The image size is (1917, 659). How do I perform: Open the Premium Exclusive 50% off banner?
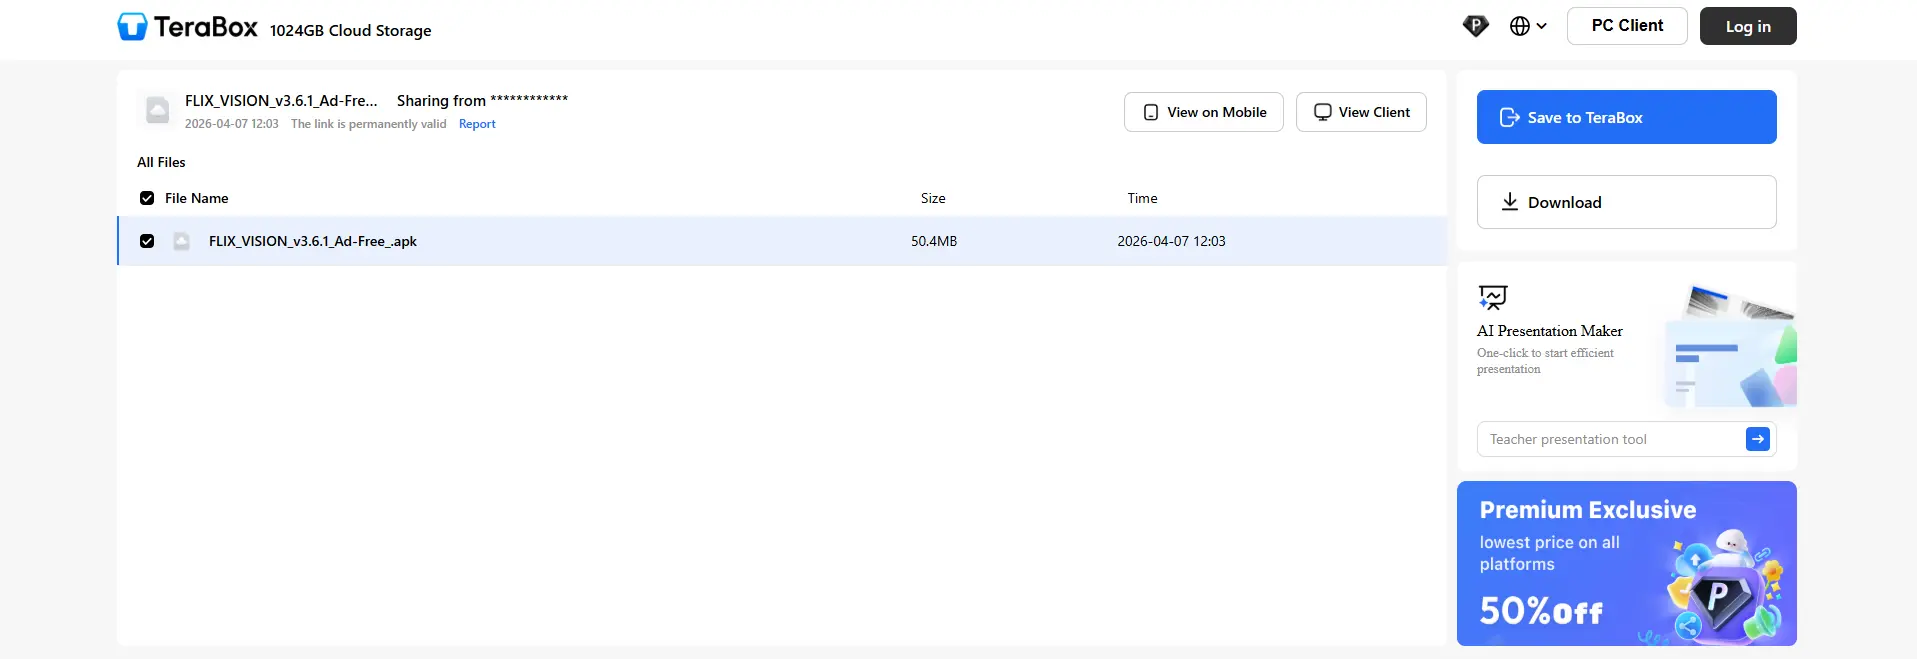coord(1627,563)
